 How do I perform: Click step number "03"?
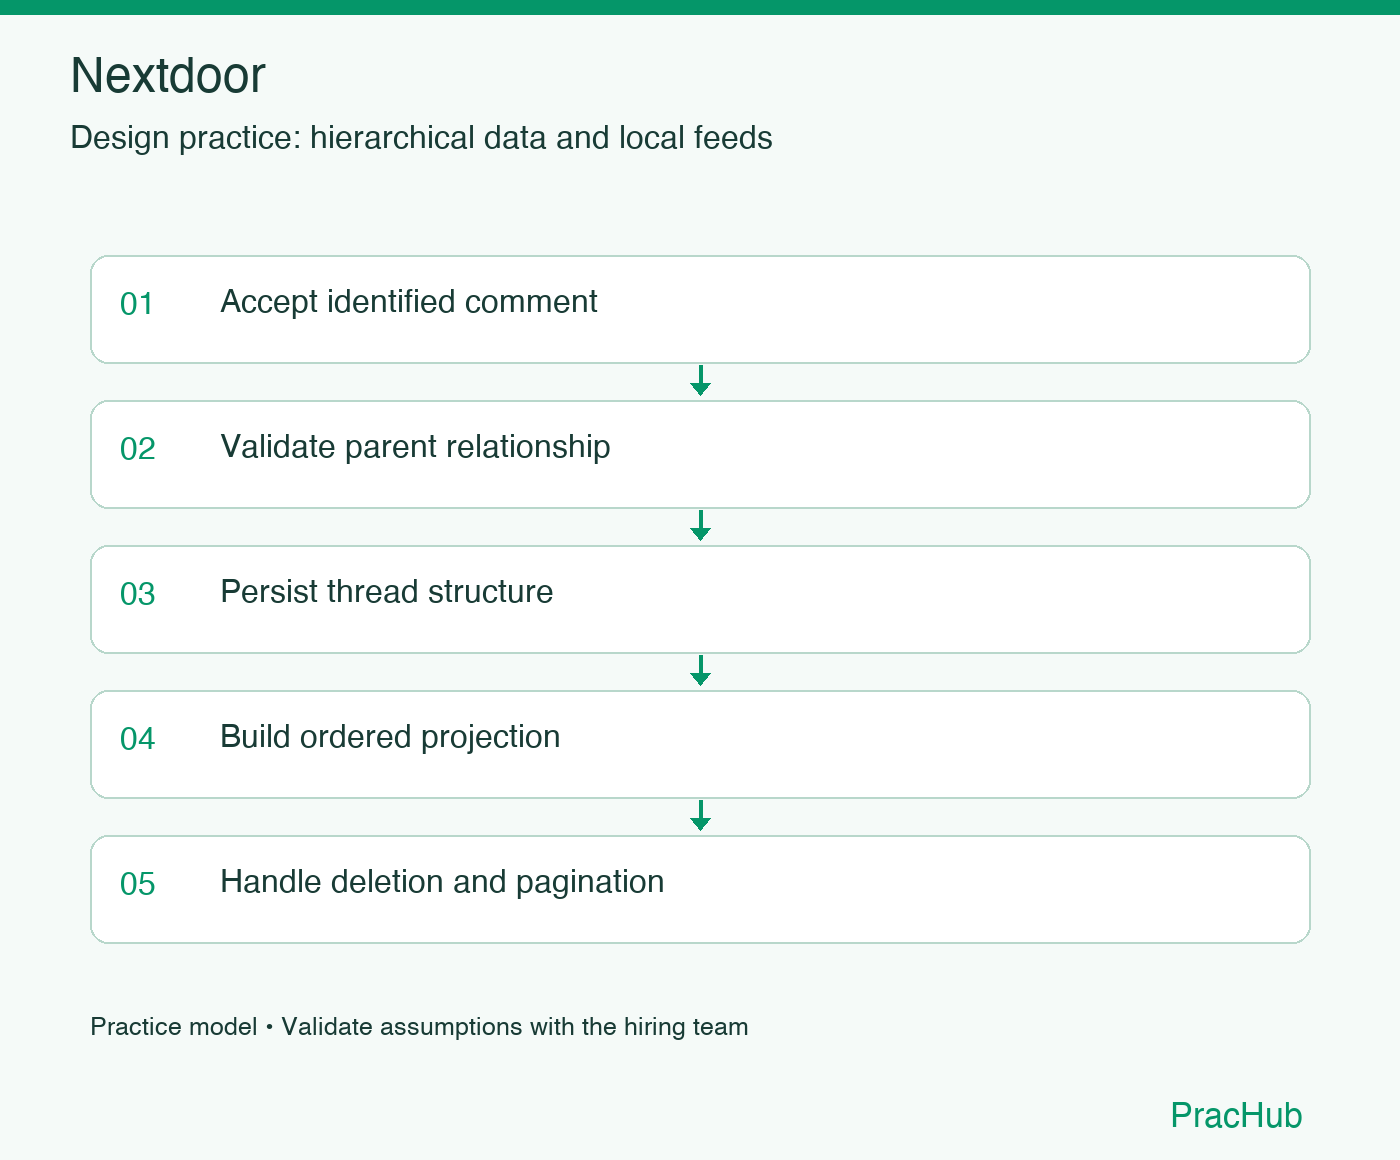(138, 594)
